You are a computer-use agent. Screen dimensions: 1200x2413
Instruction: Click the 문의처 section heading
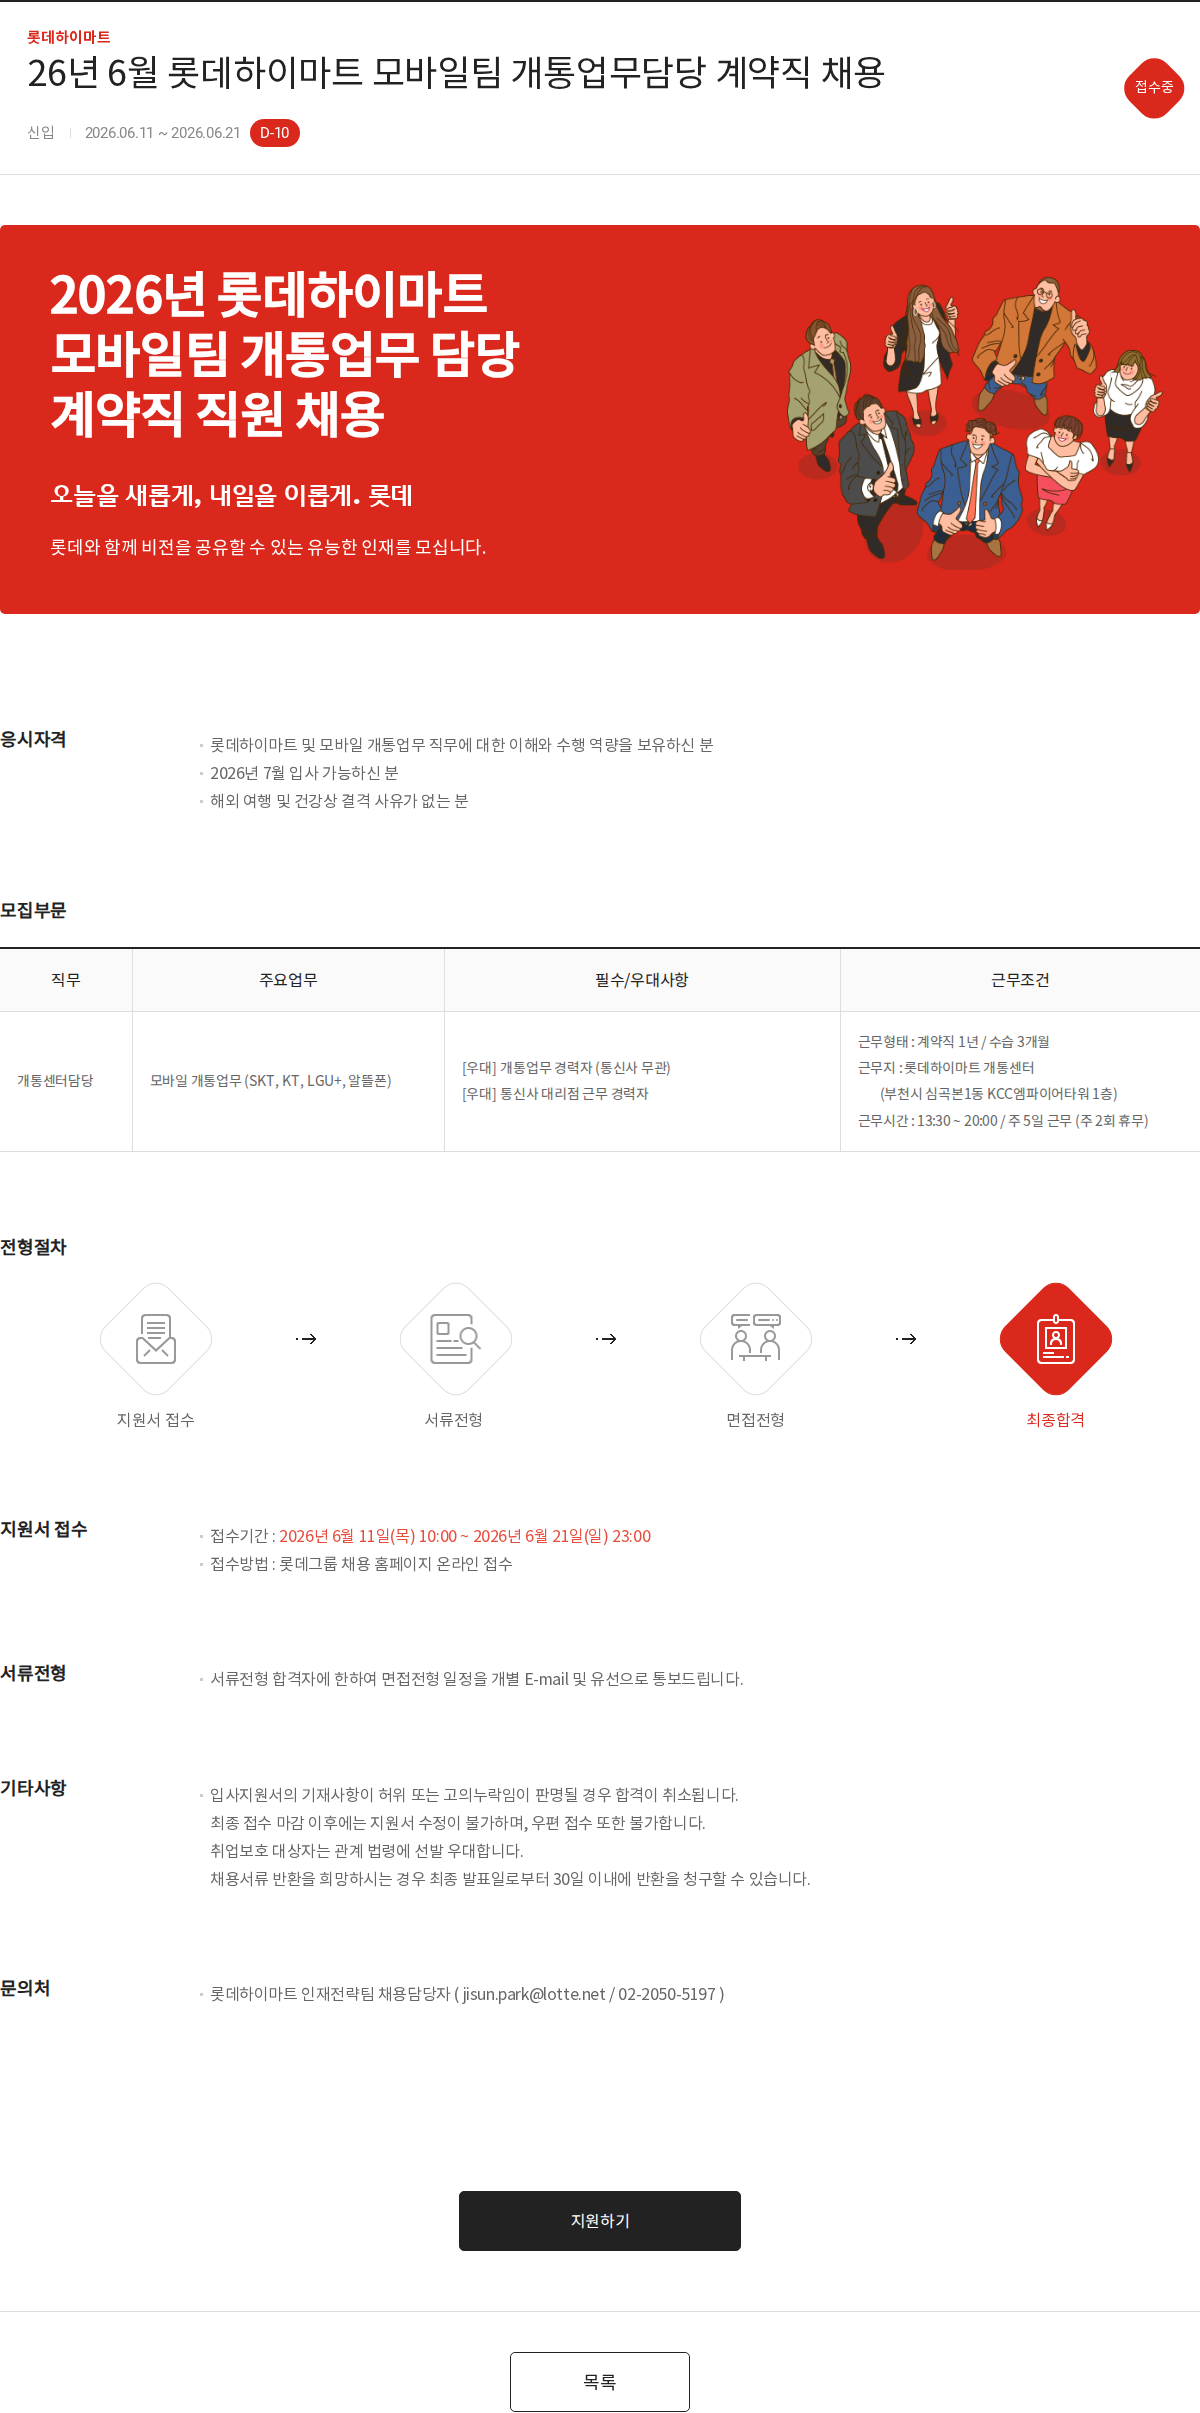coord(25,1988)
